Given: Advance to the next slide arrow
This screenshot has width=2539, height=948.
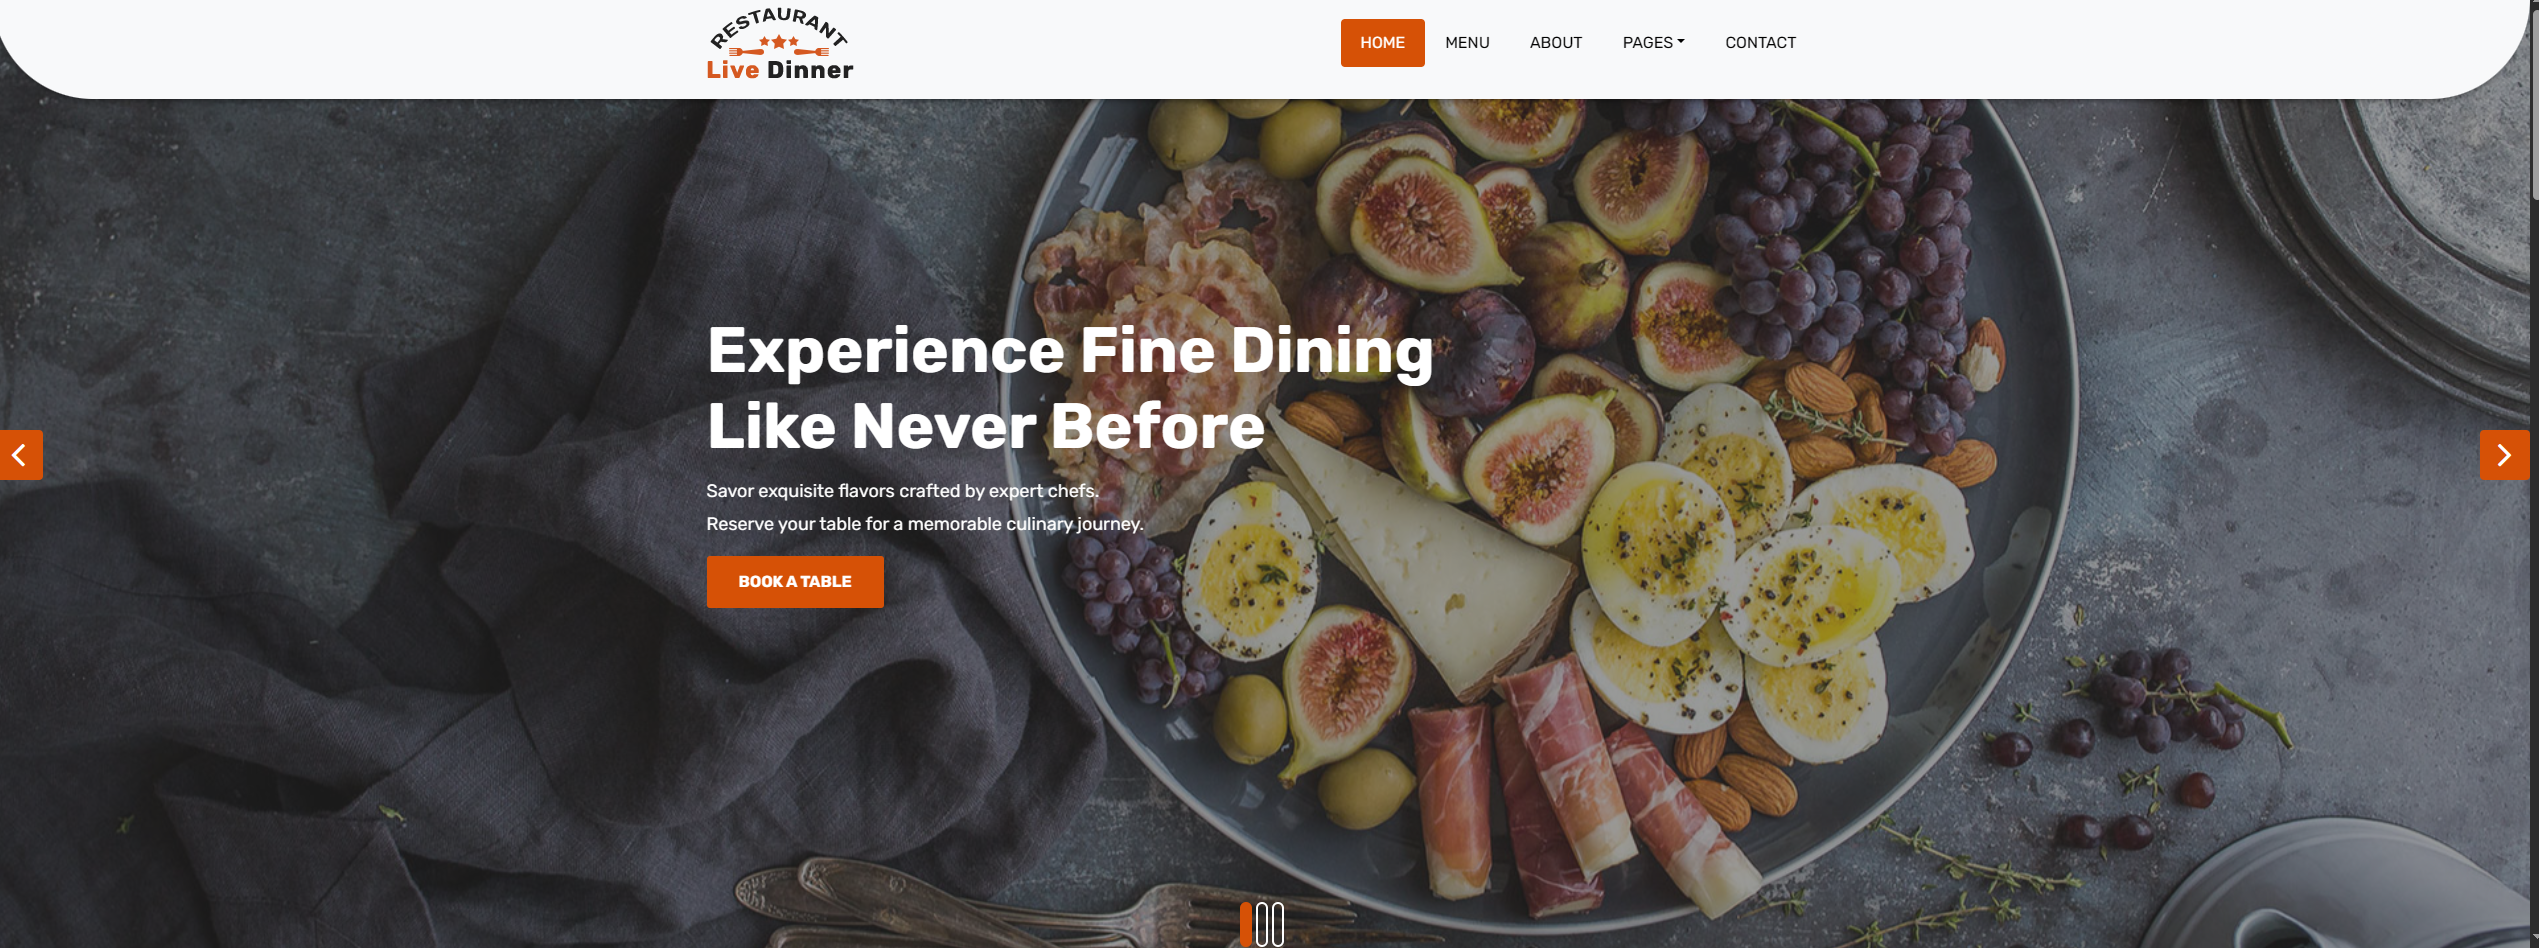Looking at the screenshot, I should coord(2504,455).
